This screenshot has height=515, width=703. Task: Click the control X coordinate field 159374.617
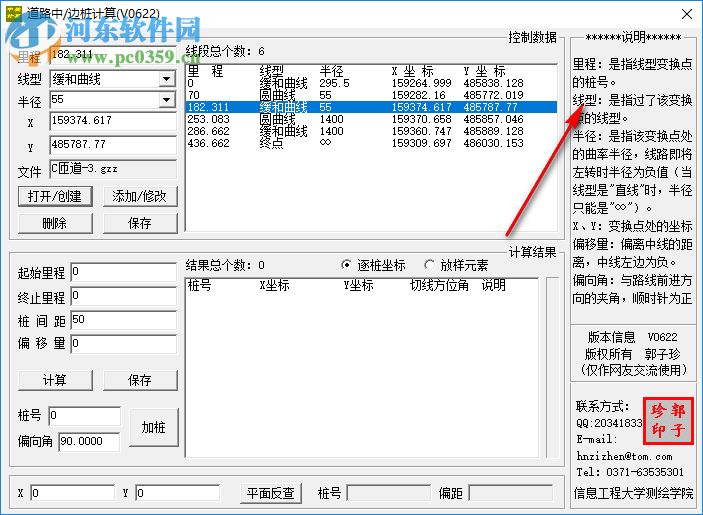point(113,121)
